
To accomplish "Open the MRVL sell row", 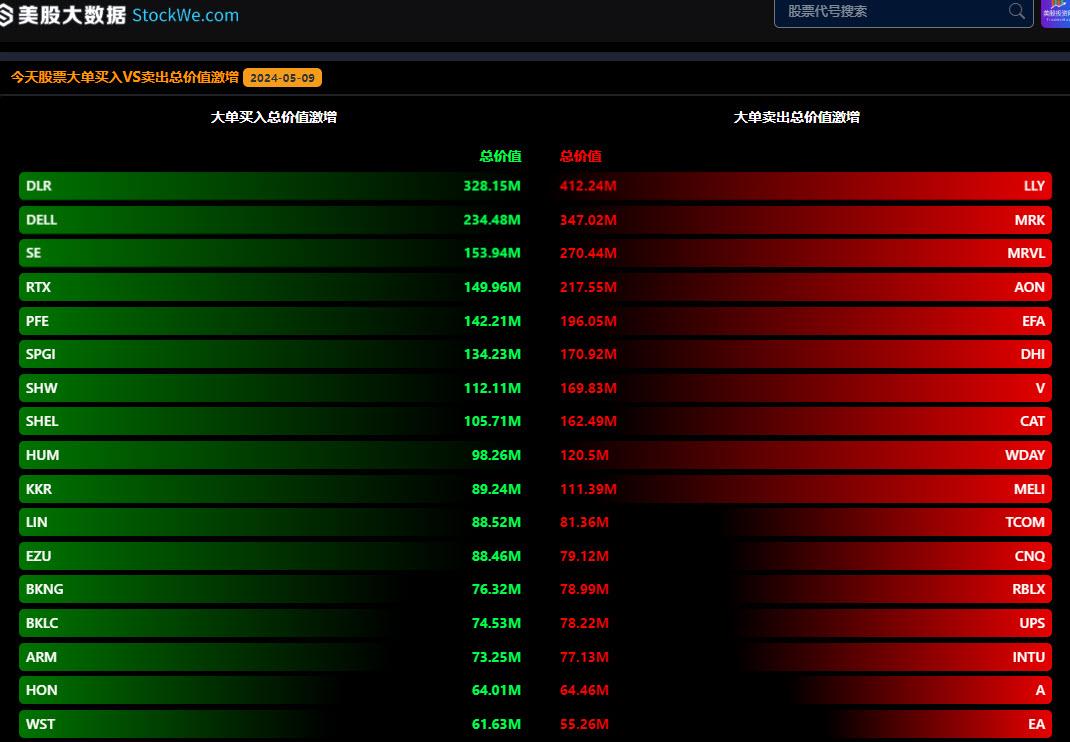I will coord(803,253).
